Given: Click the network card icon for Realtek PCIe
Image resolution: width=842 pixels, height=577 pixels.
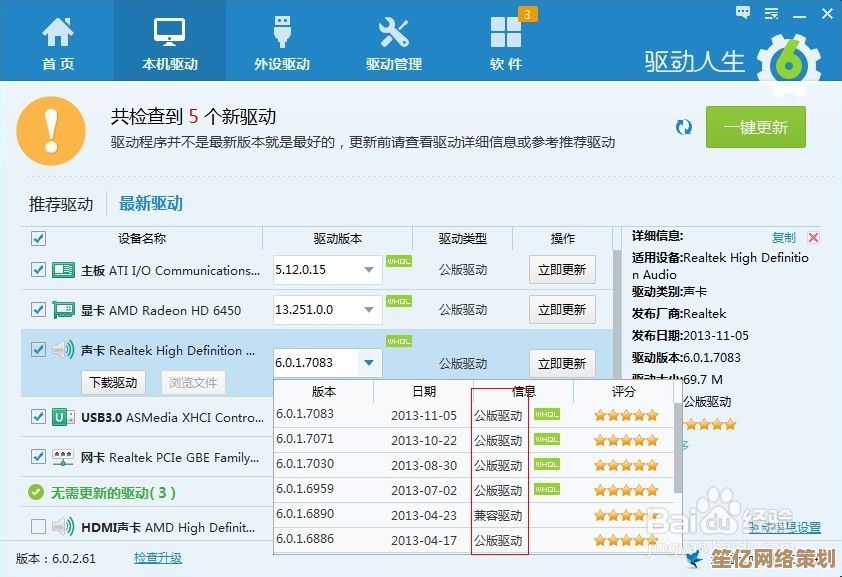Looking at the screenshot, I should point(63,457).
